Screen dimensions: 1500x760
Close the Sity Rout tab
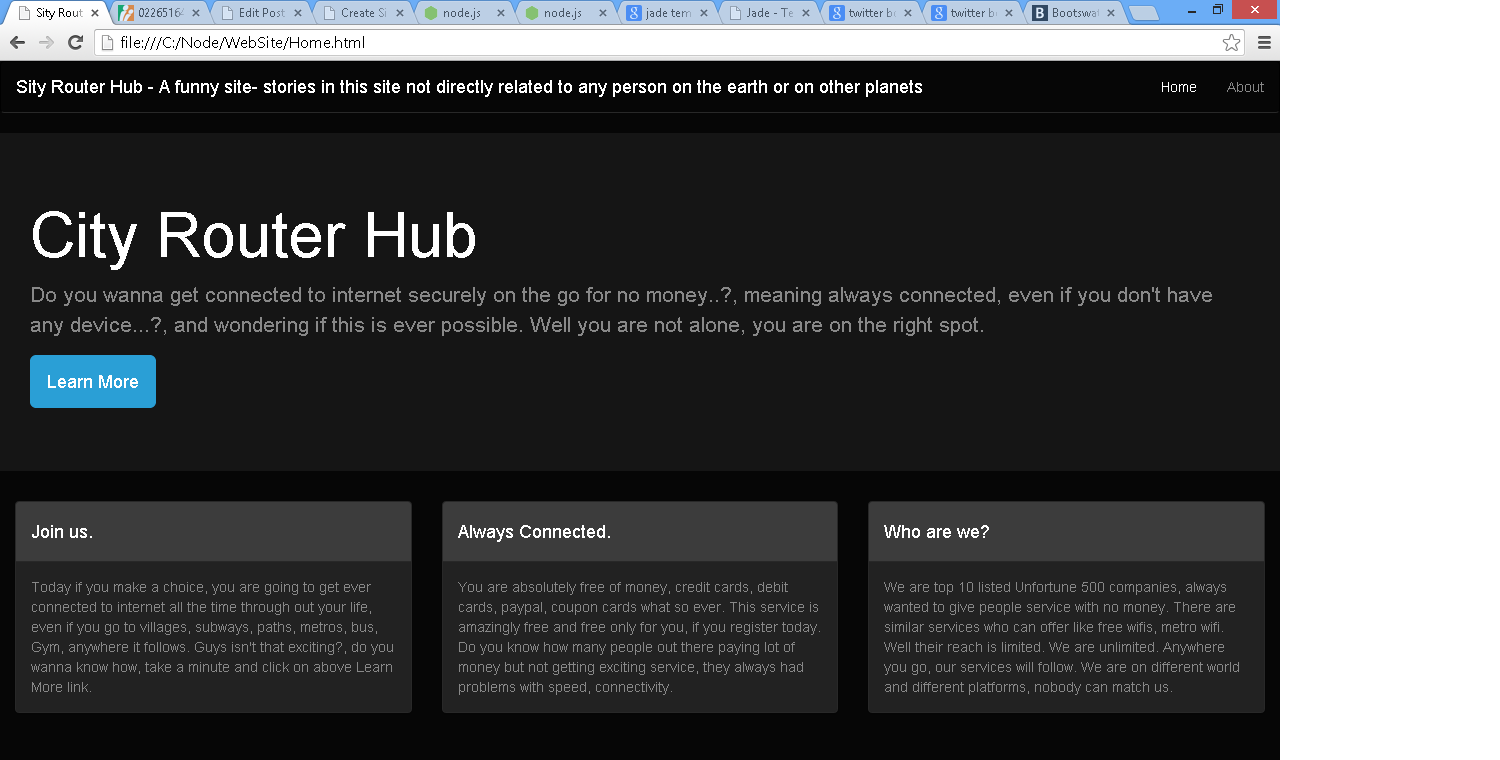(x=95, y=14)
